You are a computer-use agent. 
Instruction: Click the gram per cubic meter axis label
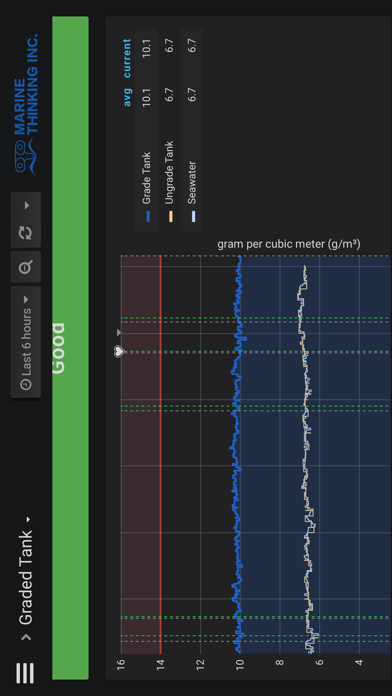click(289, 244)
